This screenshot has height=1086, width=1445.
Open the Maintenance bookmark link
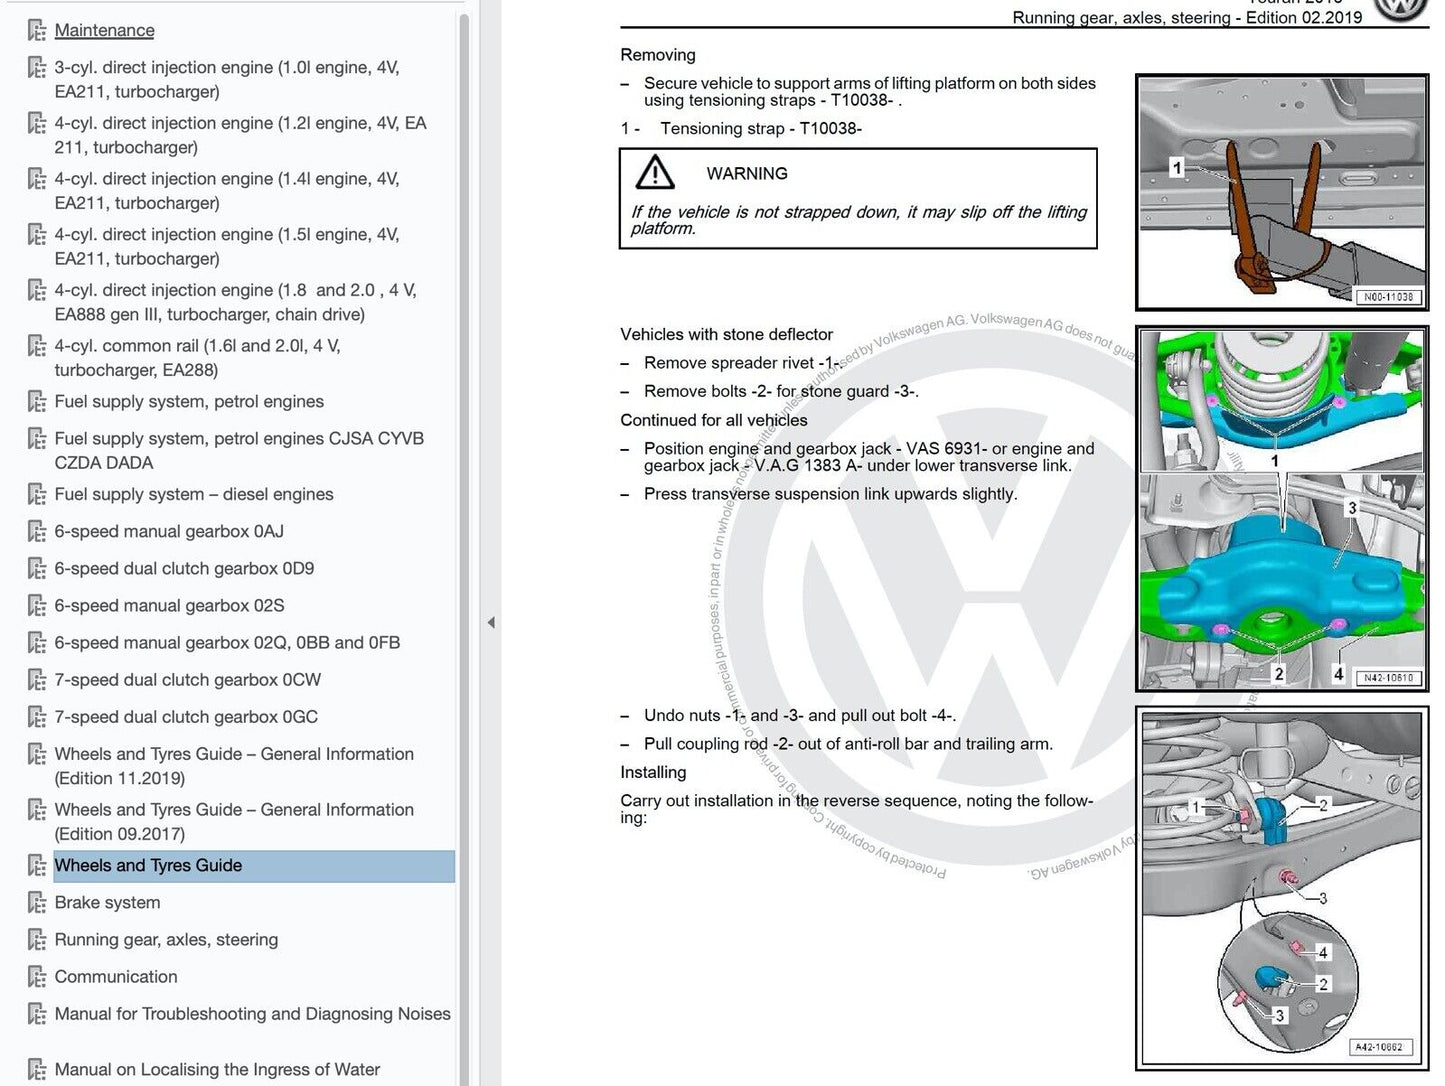pyautogui.click(x=104, y=30)
